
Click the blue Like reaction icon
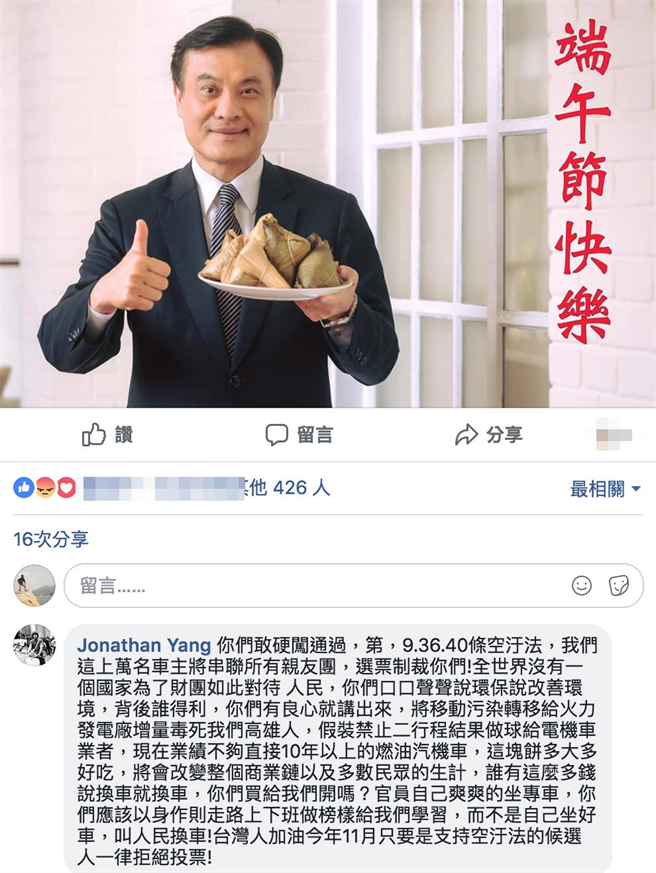(x=24, y=488)
